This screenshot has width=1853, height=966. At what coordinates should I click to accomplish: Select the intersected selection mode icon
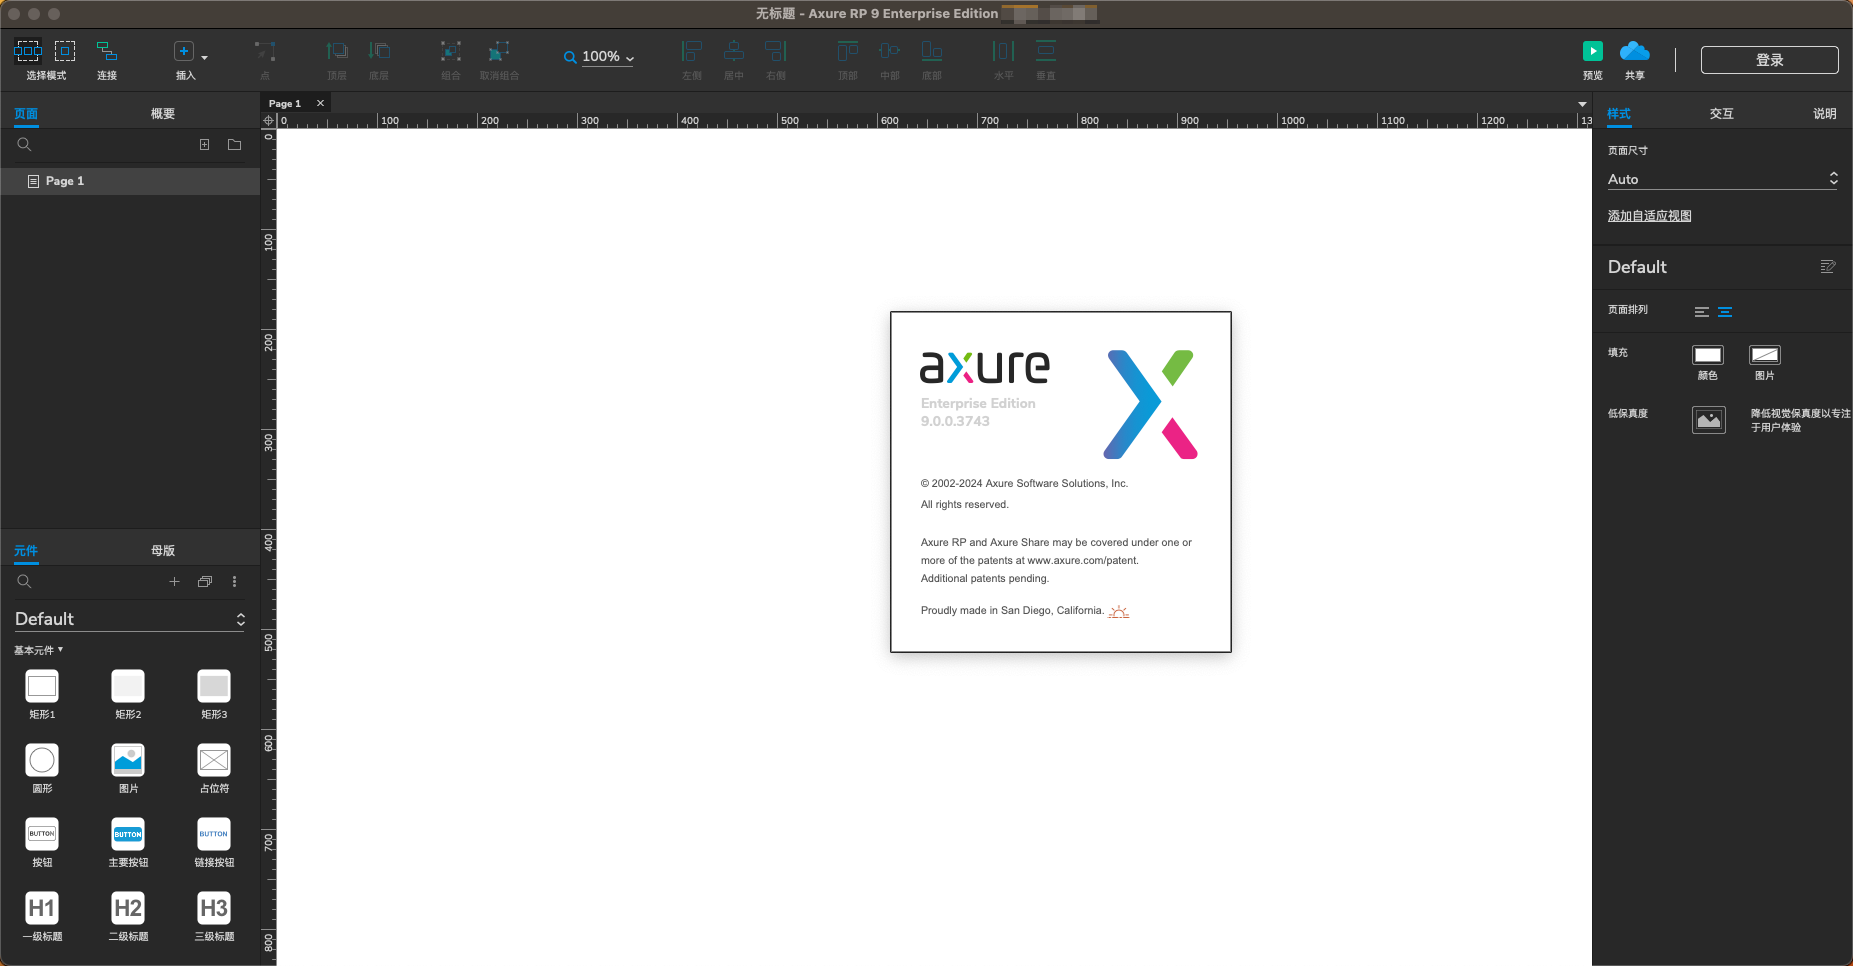pyautogui.click(x=28, y=51)
